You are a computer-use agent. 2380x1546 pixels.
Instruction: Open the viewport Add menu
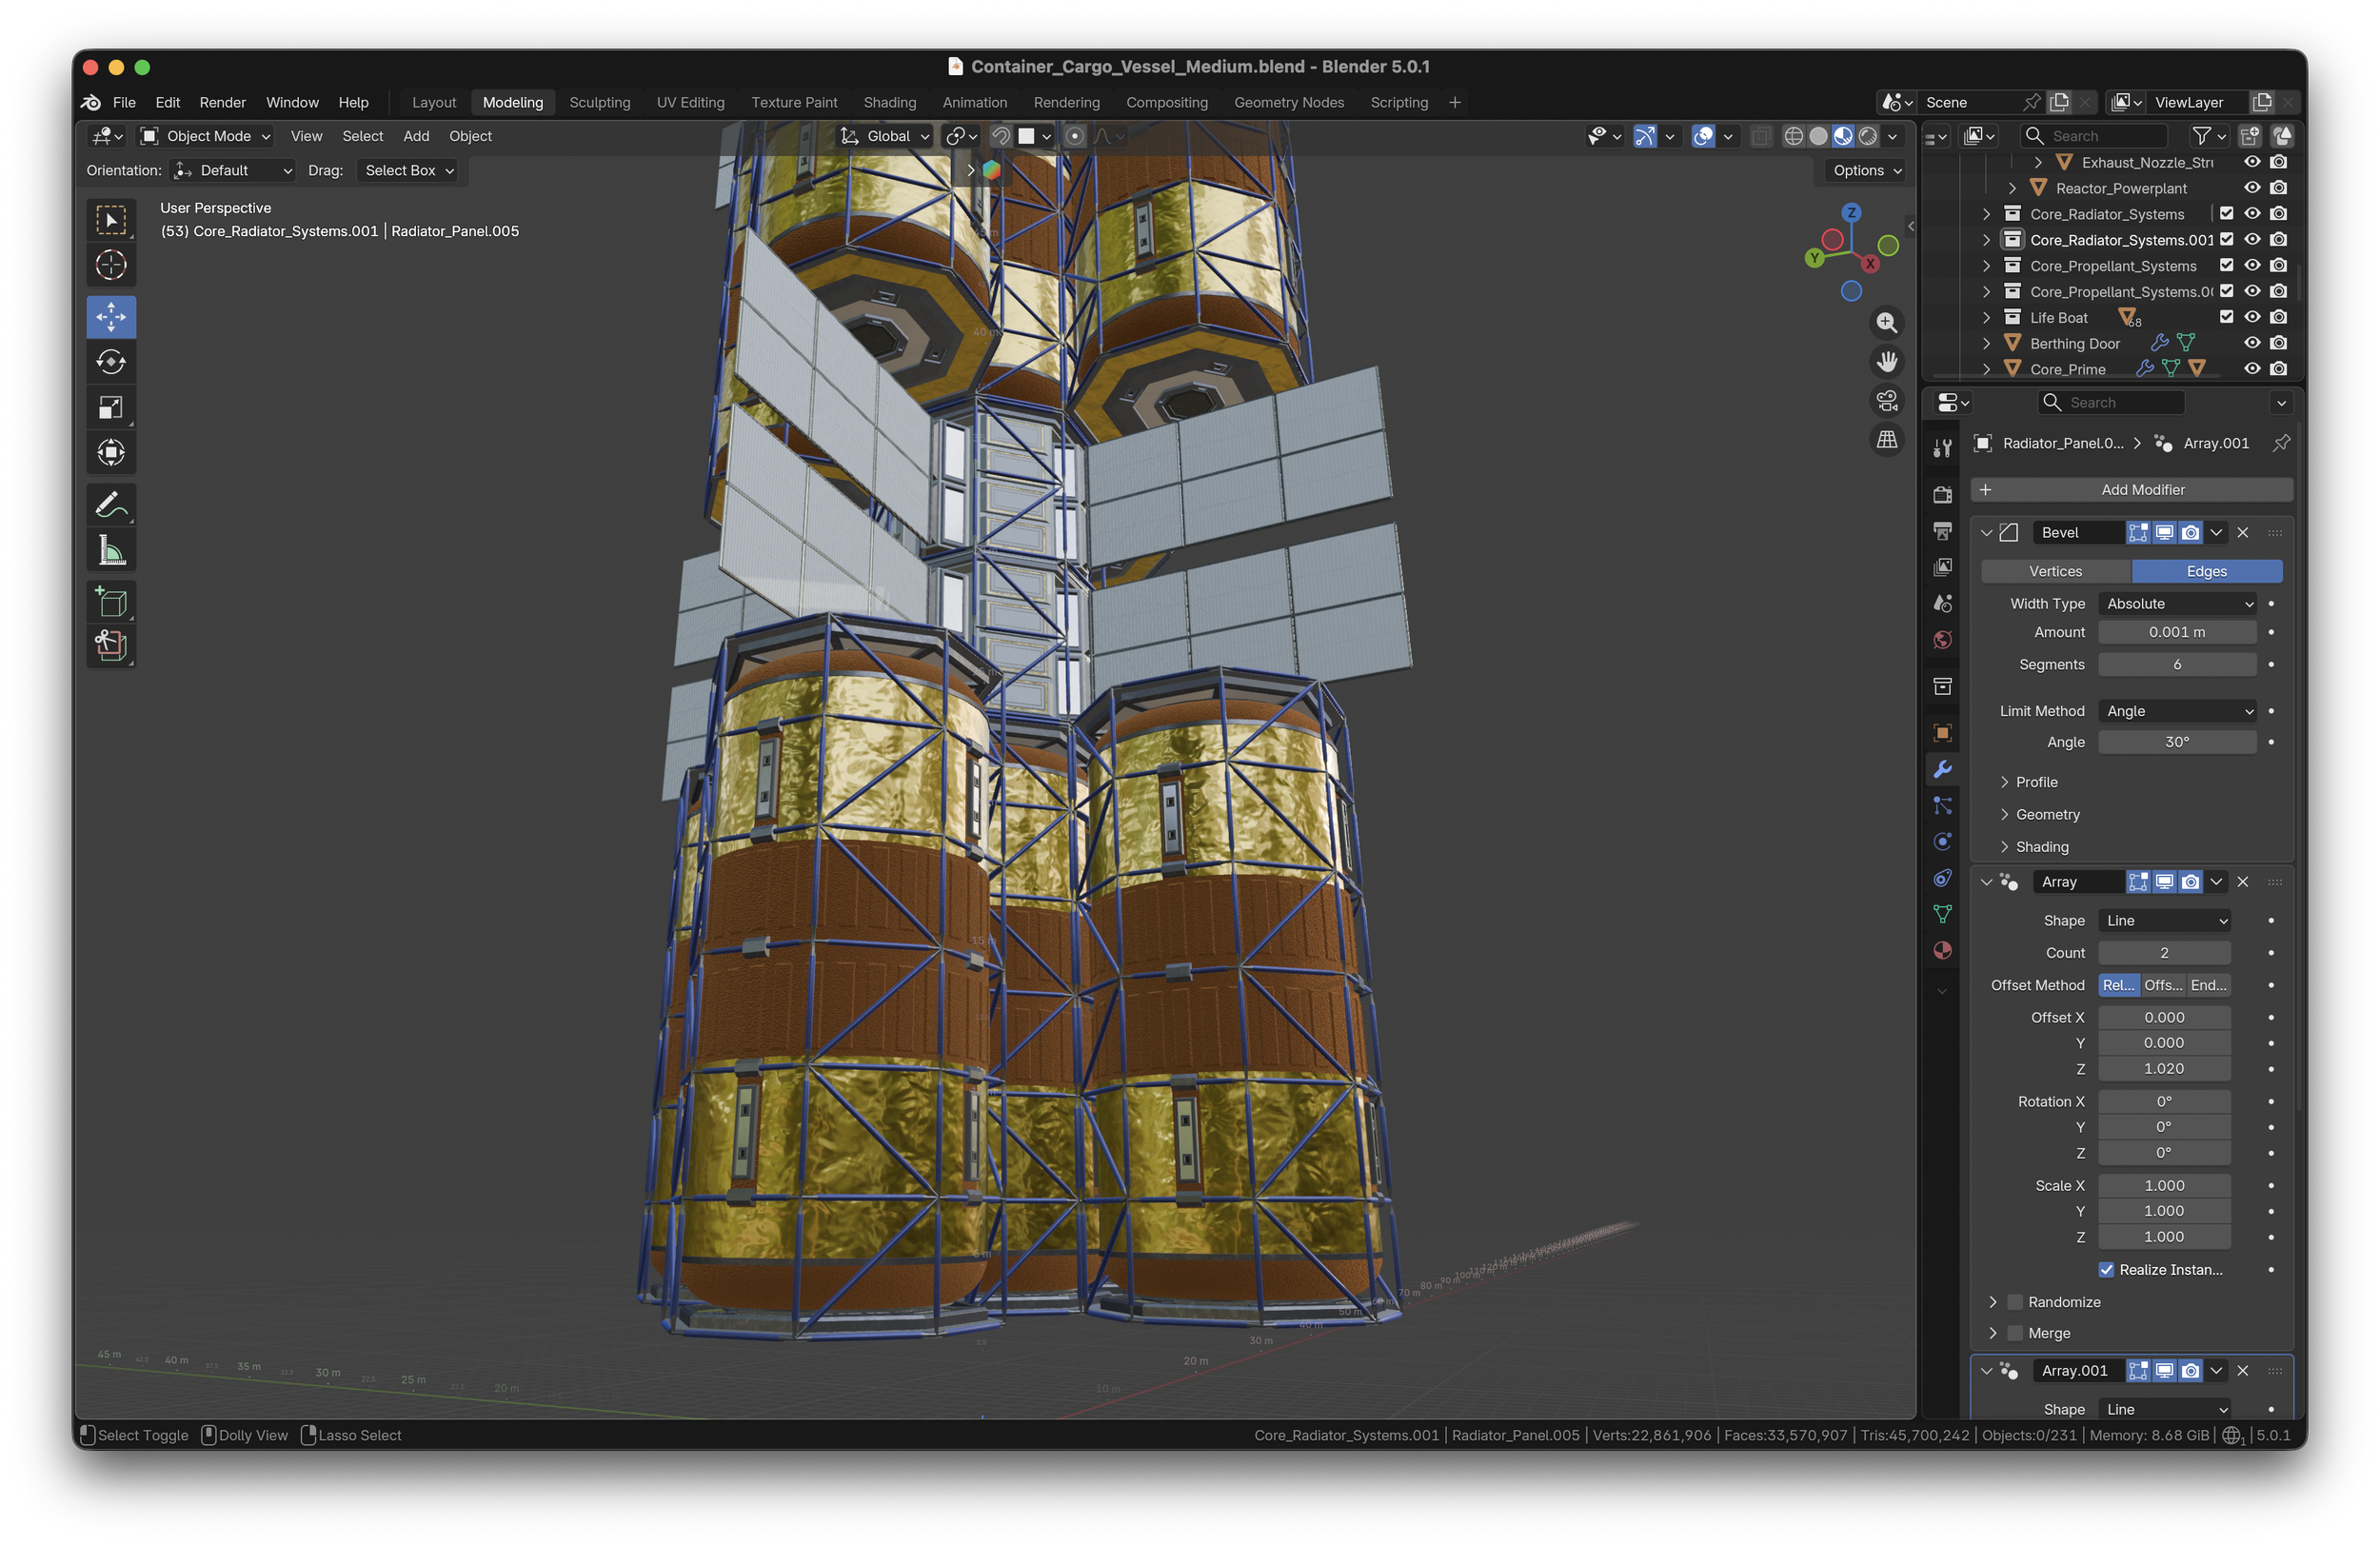416,136
